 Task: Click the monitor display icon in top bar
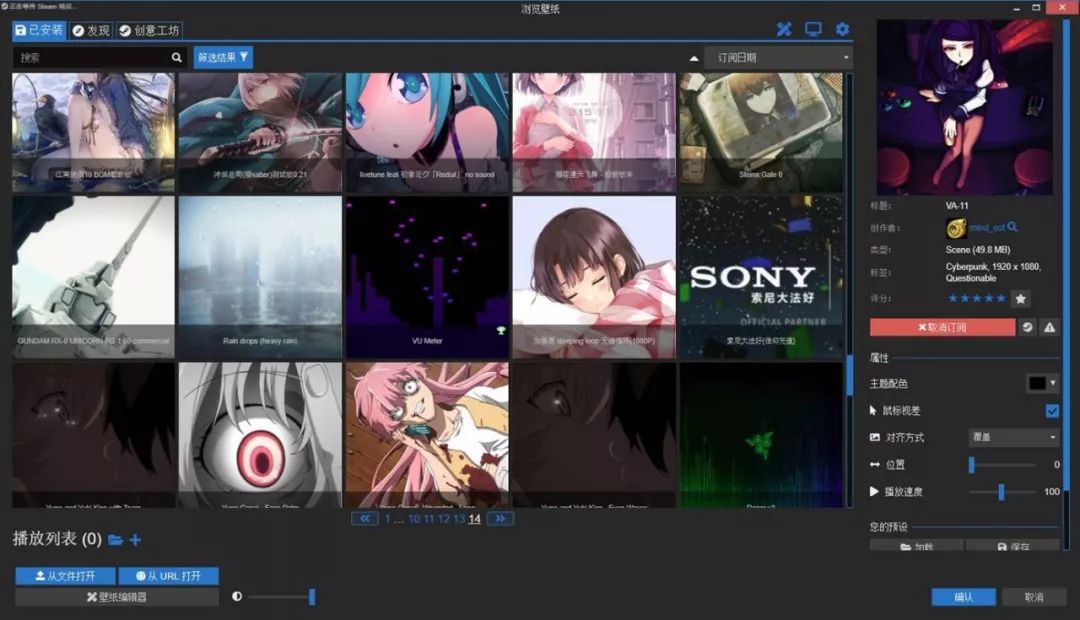click(x=813, y=30)
